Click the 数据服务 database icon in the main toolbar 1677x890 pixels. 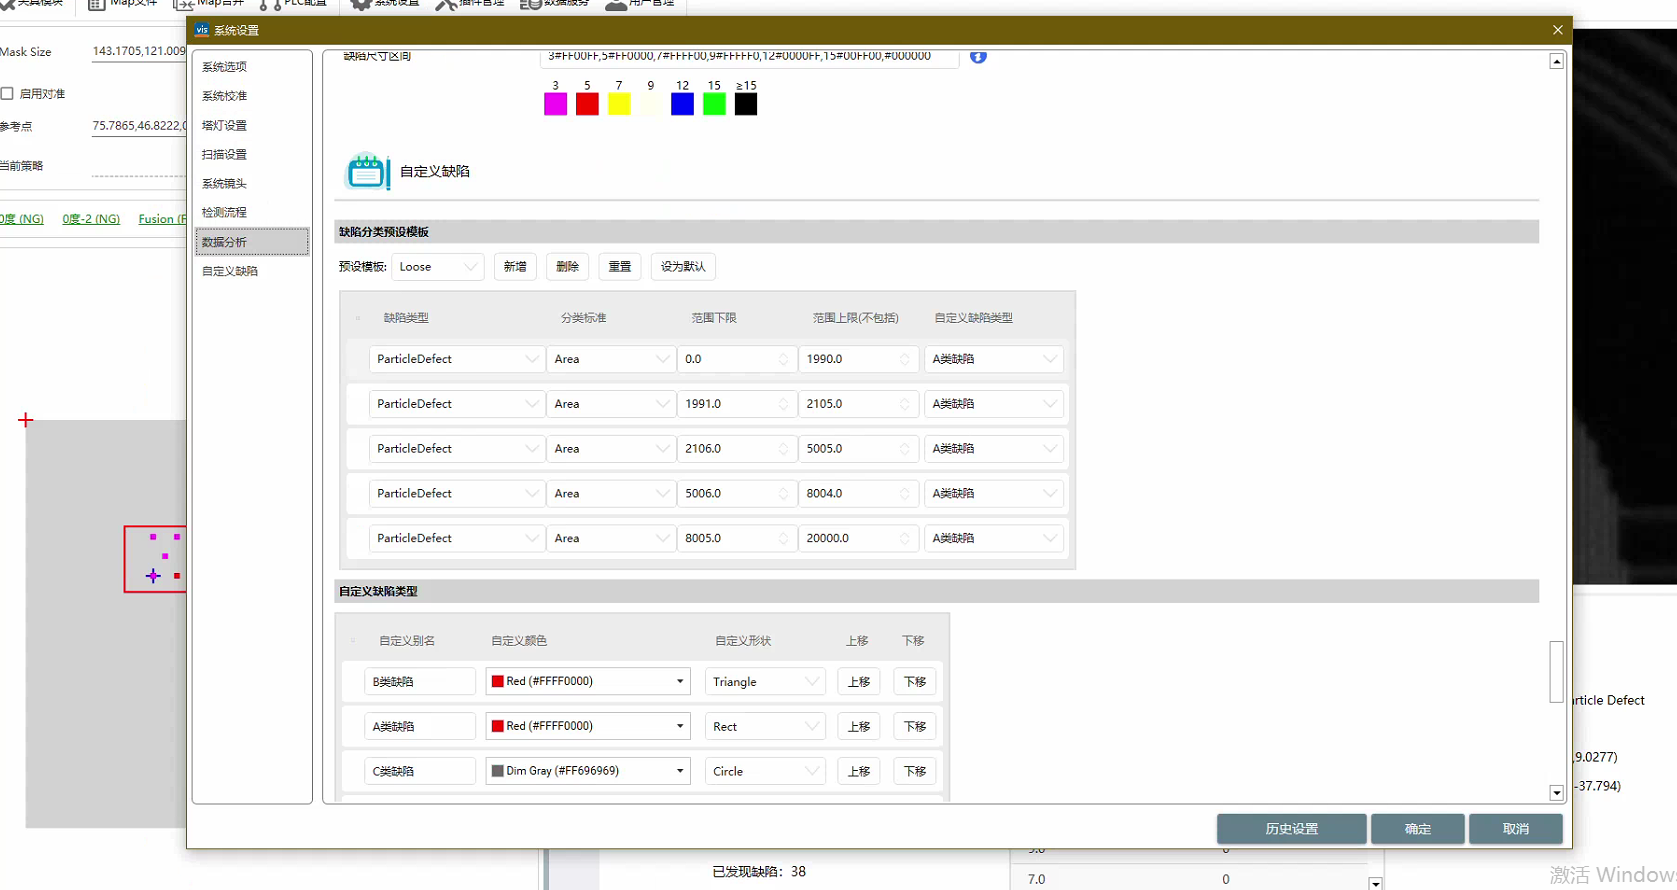[x=530, y=4]
